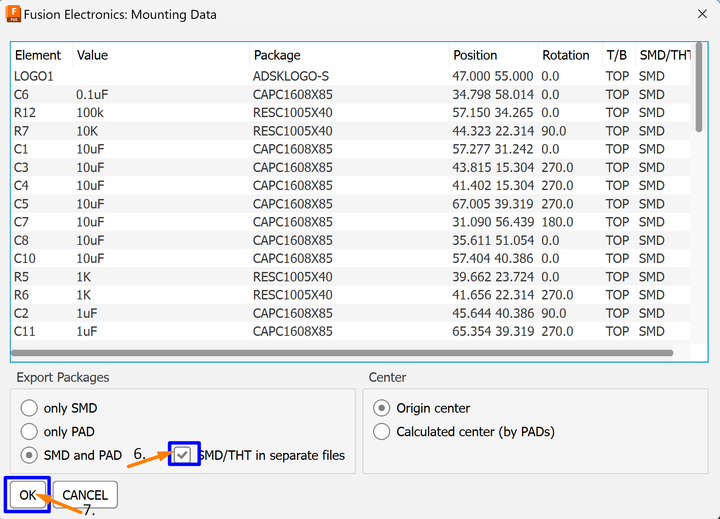Click position 57.150 34.265 cell
The height and width of the screenshot is (519, 720).
493,113
